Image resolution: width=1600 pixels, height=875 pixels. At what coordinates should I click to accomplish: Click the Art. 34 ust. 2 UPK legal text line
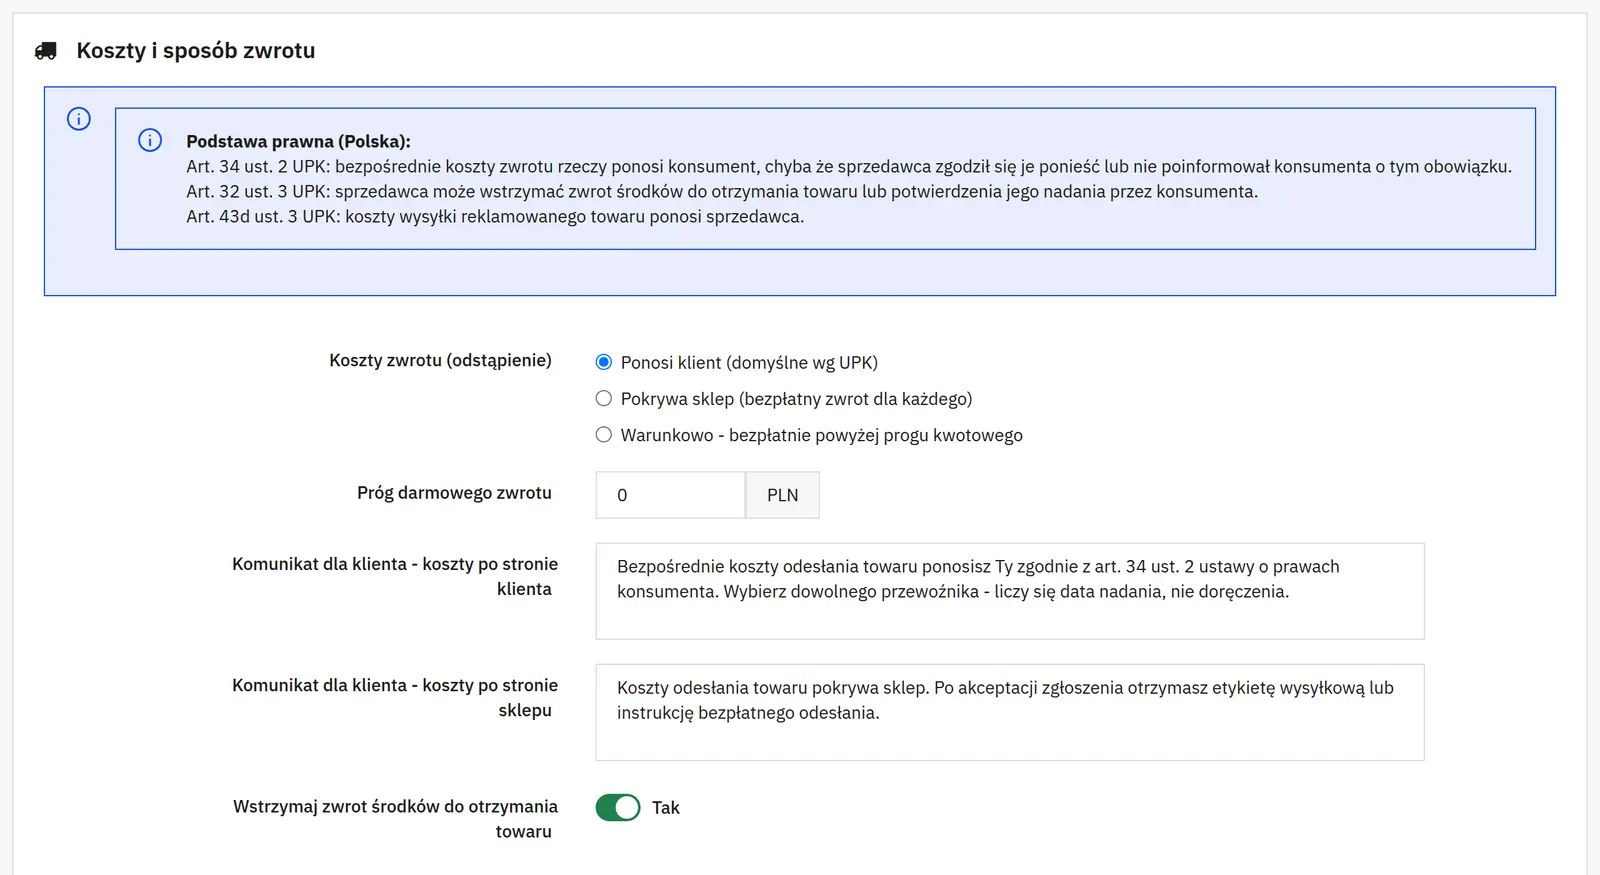849,166
